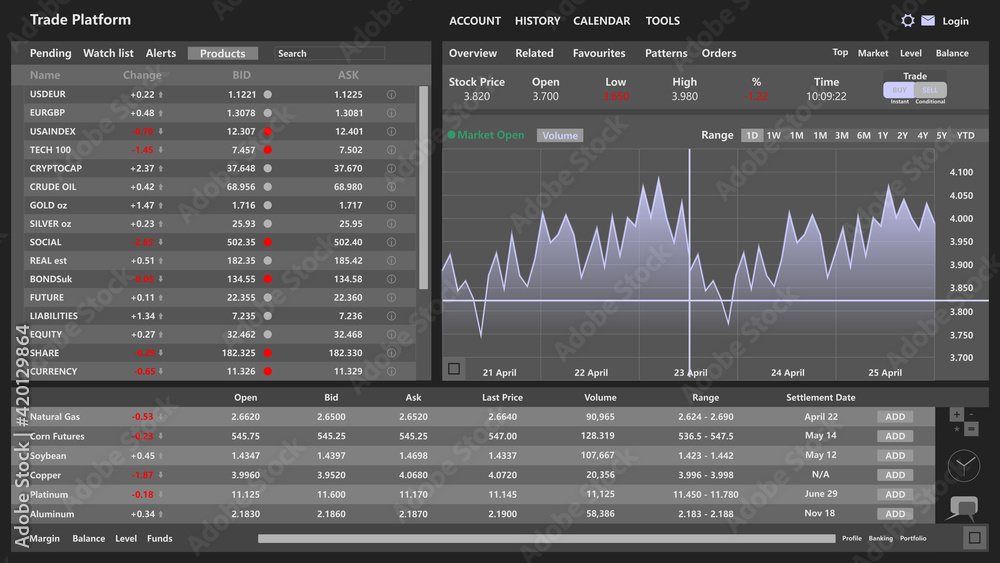The width and height of the screenshot is (1000, 563).
Task: Set chart range to 1W
Action: 774,135
